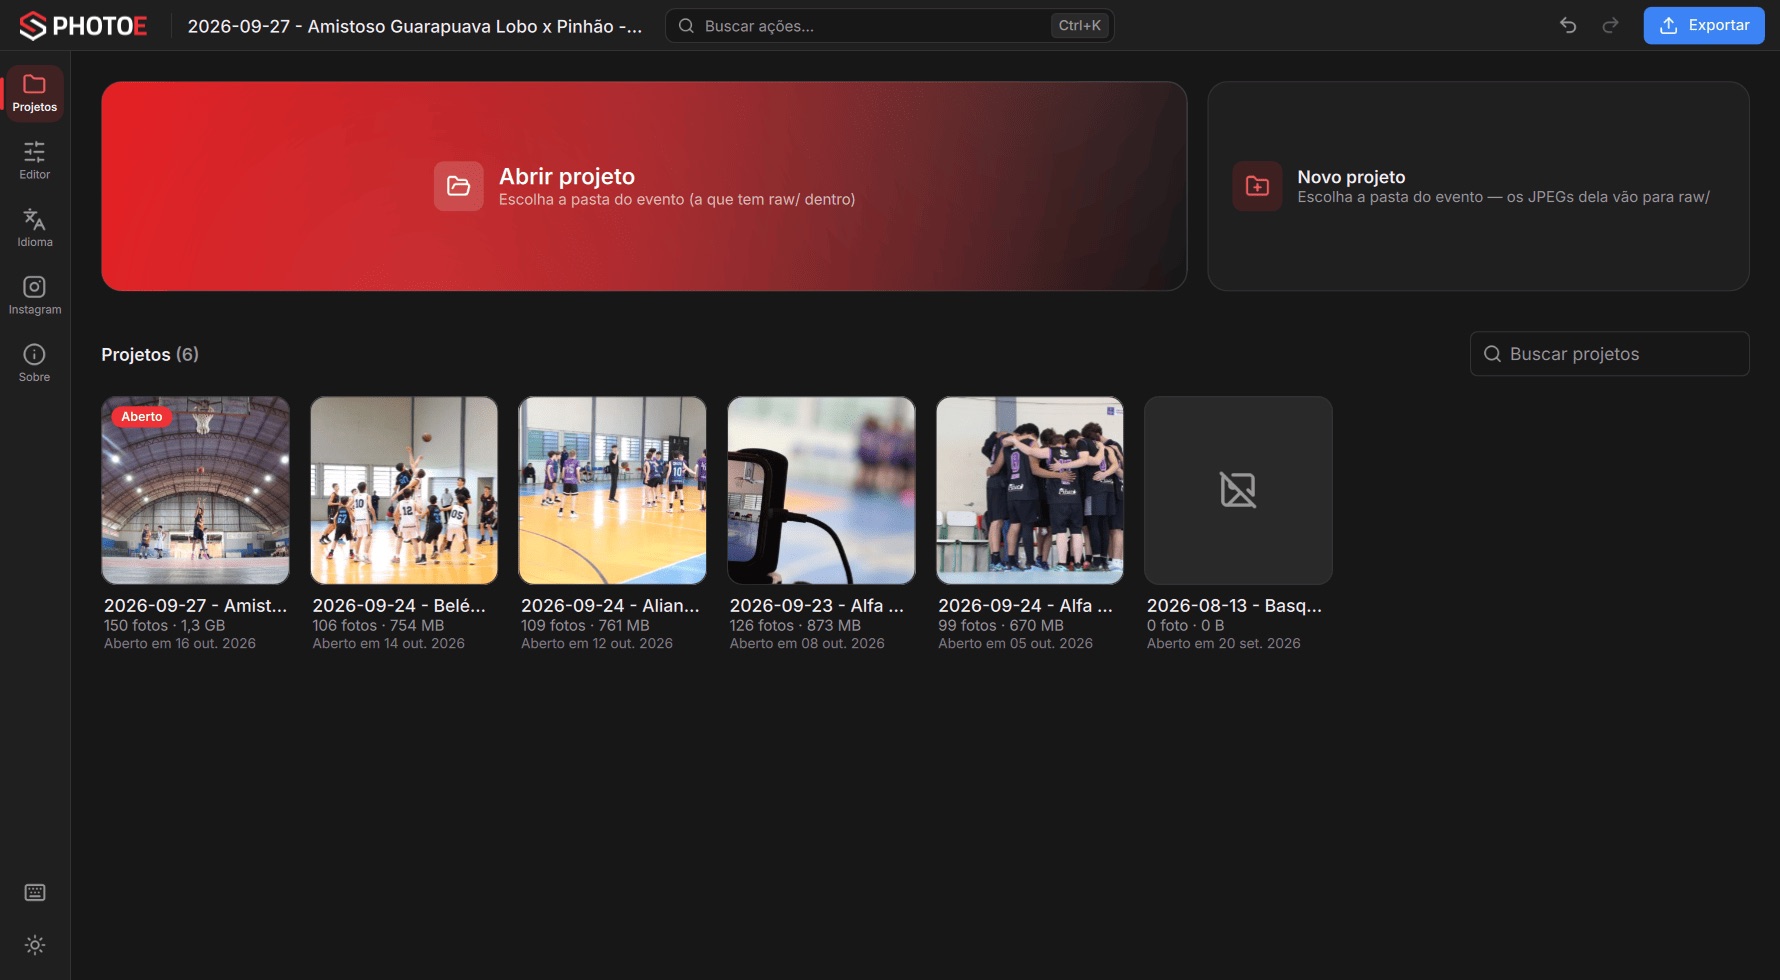Viewport: 1780px width, 980px height.
Task: Toggle the light/dark theme sun icon
Action: 35,945
